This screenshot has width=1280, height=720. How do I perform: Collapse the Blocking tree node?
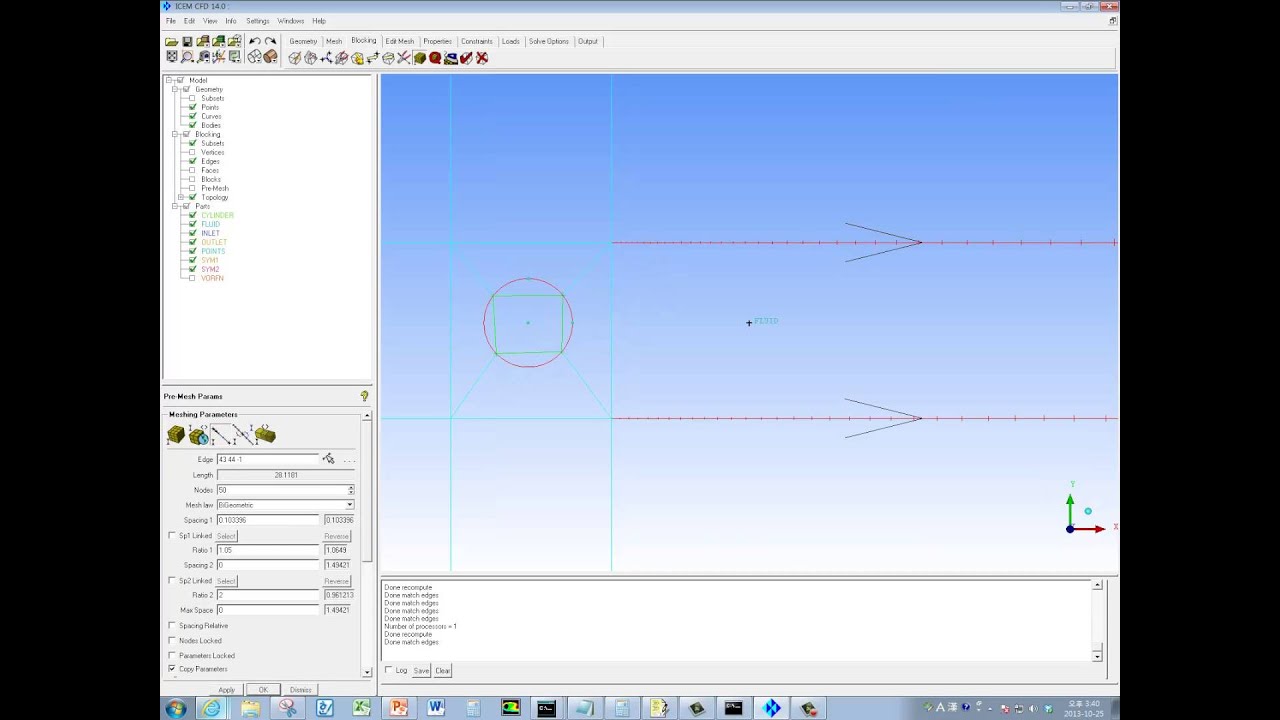pyautogui.click(x=174, y=134)
